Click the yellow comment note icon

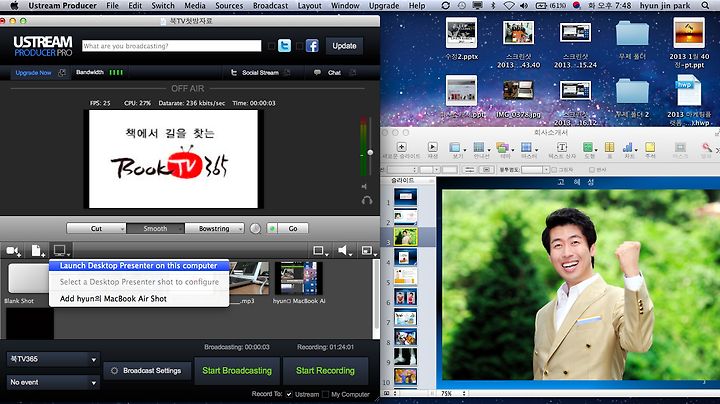(x=650, y=147)
